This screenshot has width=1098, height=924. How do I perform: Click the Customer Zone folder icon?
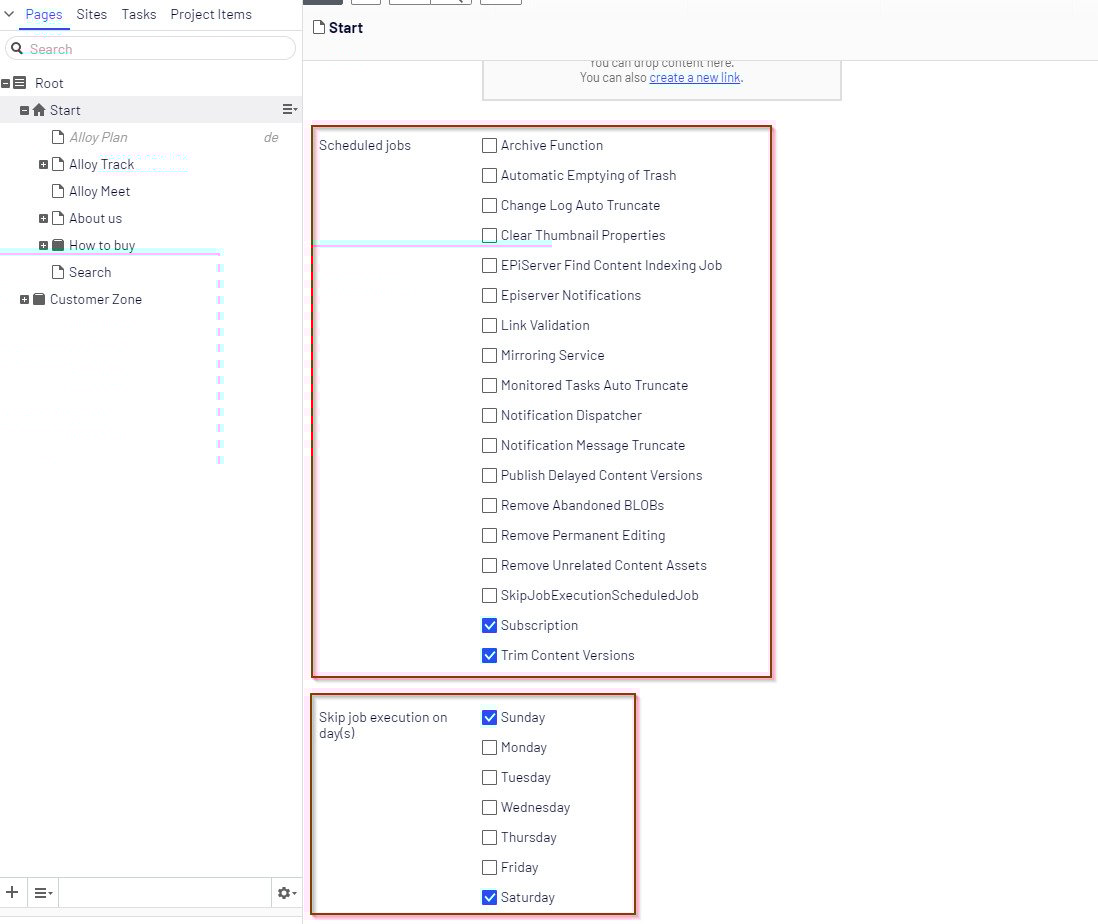click(x=39, y=299)
